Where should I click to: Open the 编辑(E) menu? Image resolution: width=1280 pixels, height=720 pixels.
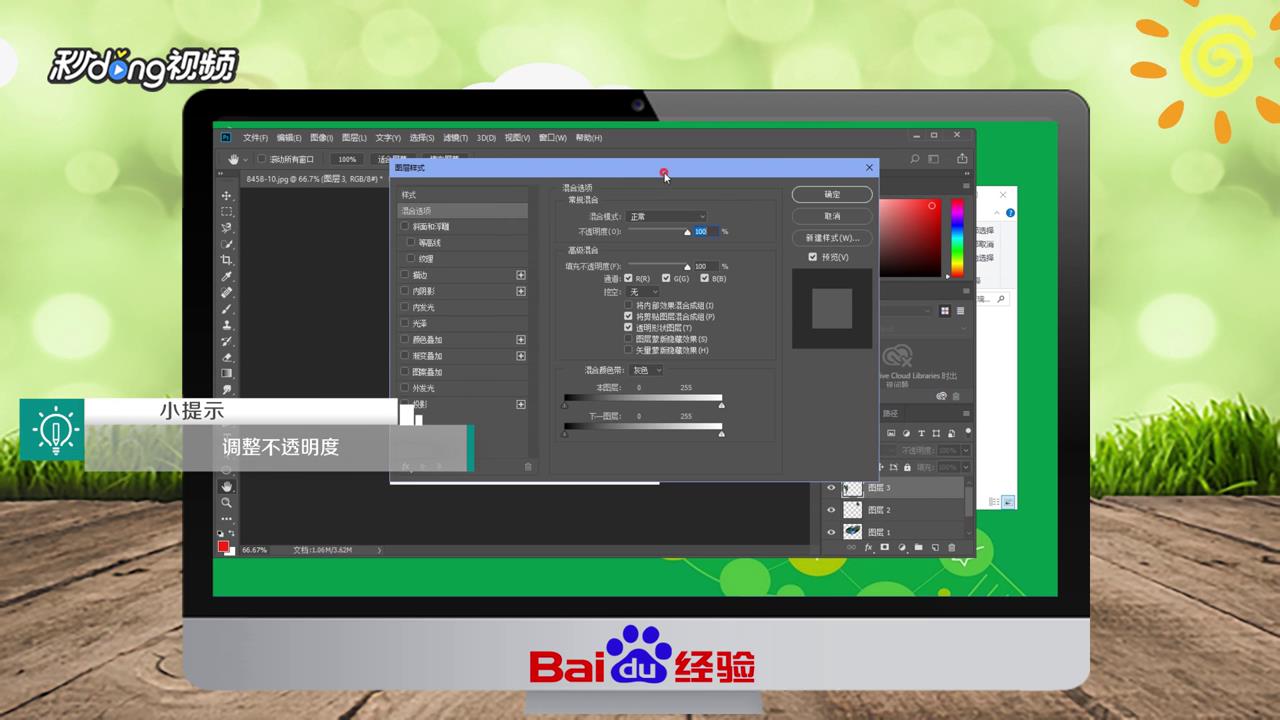pos(289,137)
